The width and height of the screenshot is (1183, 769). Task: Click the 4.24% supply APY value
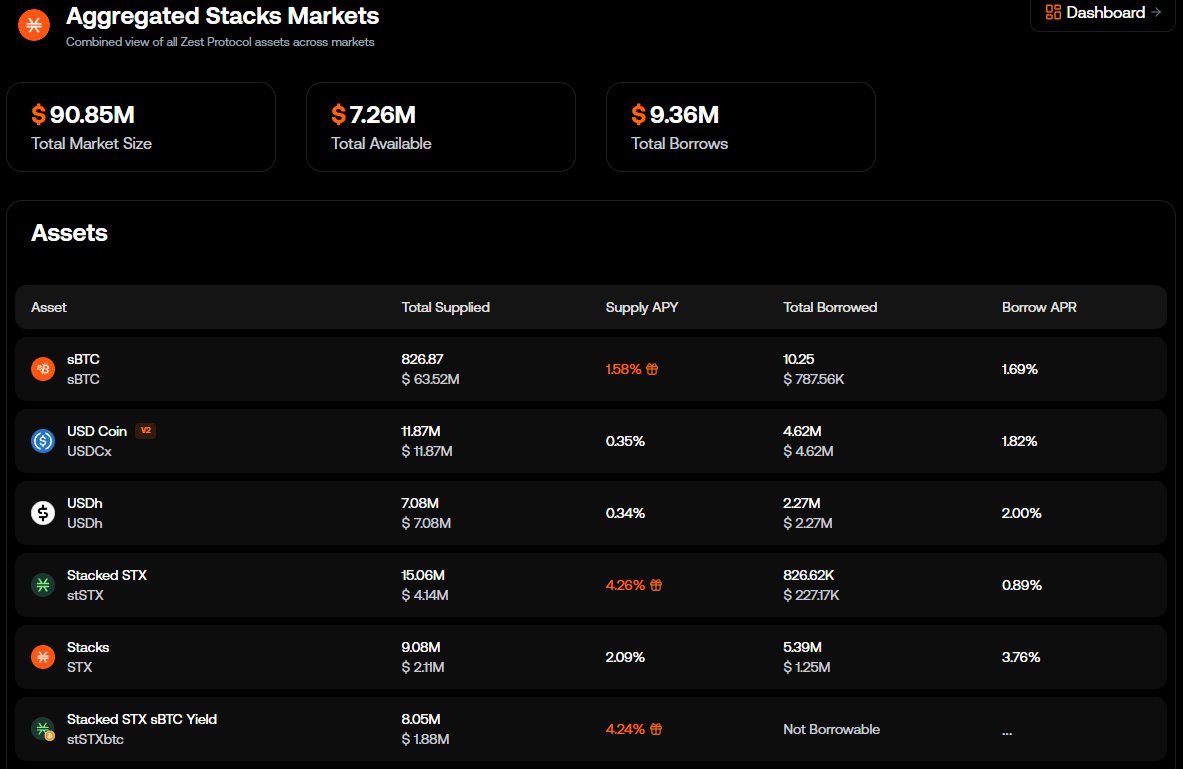coord(625,729)
